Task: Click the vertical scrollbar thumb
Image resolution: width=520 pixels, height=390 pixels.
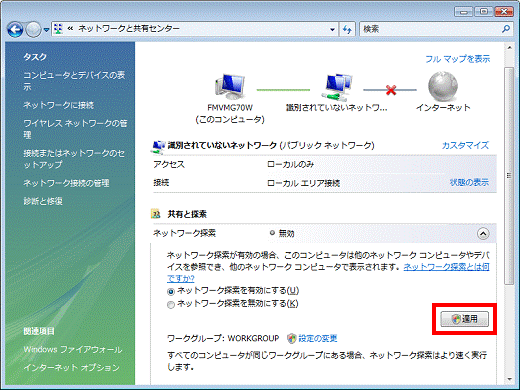Action: click(509, 176)
